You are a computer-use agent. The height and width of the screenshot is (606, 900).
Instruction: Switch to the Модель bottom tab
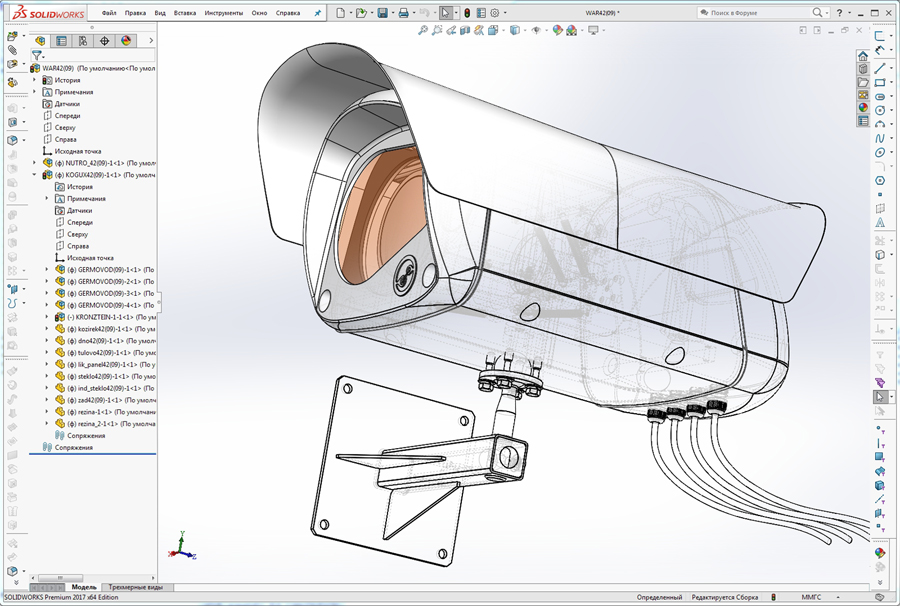(x=84, y=587)
